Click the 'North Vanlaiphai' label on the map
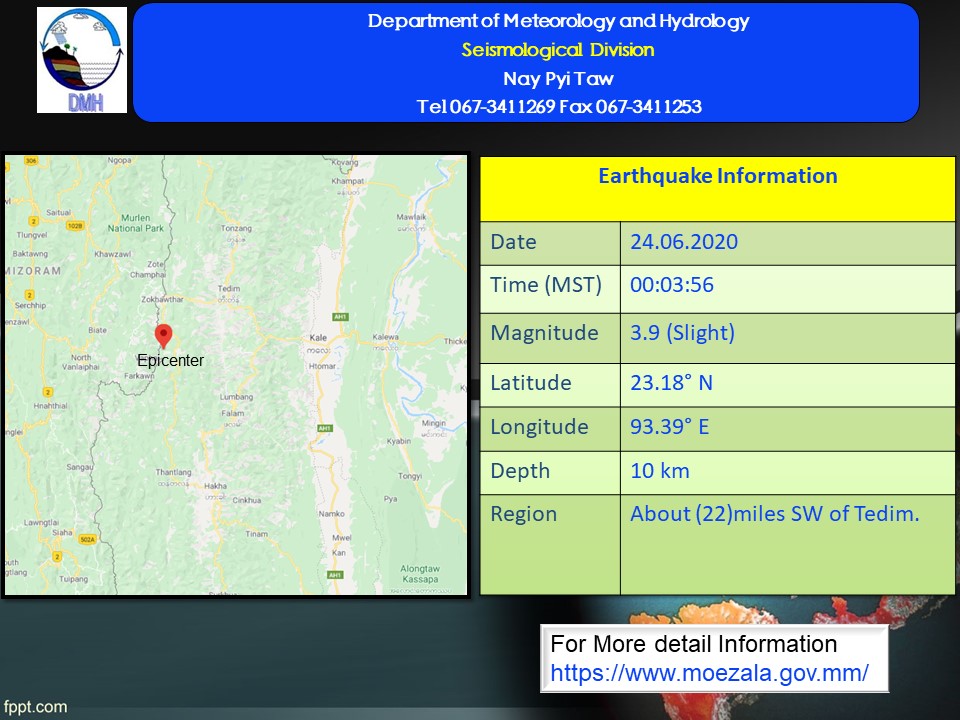 click(x=81, y=362)
